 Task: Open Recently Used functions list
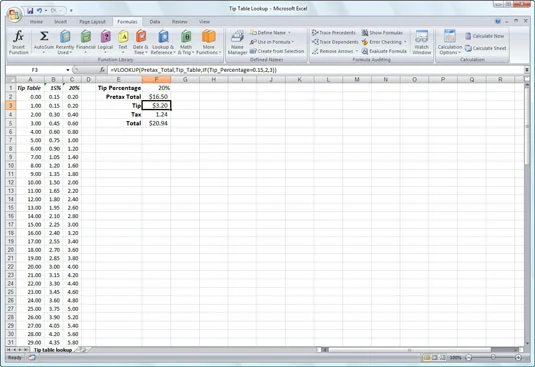[65, 42]
